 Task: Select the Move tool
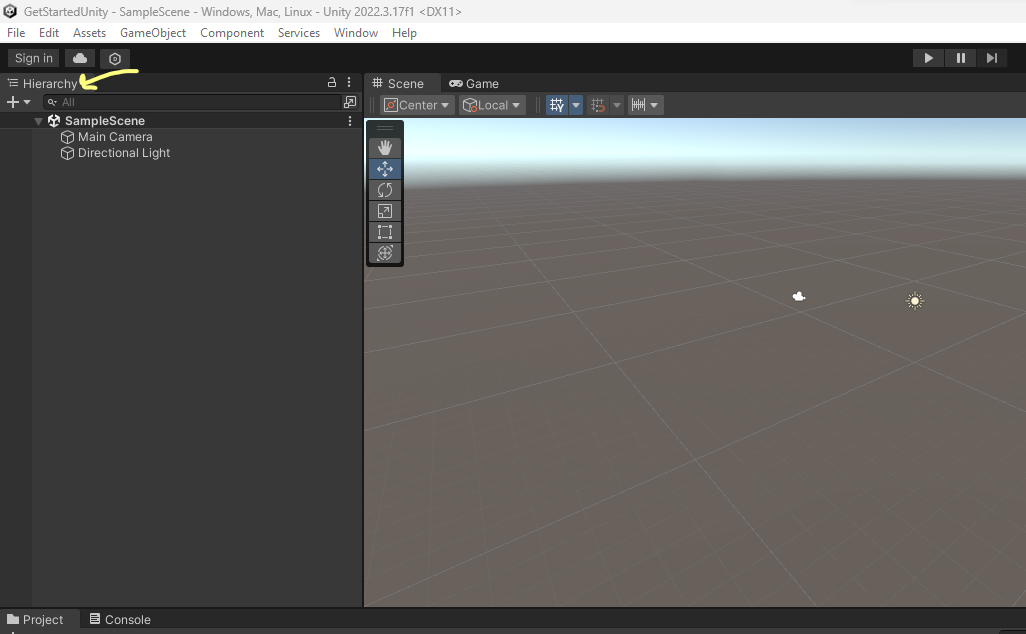(385, 169)
